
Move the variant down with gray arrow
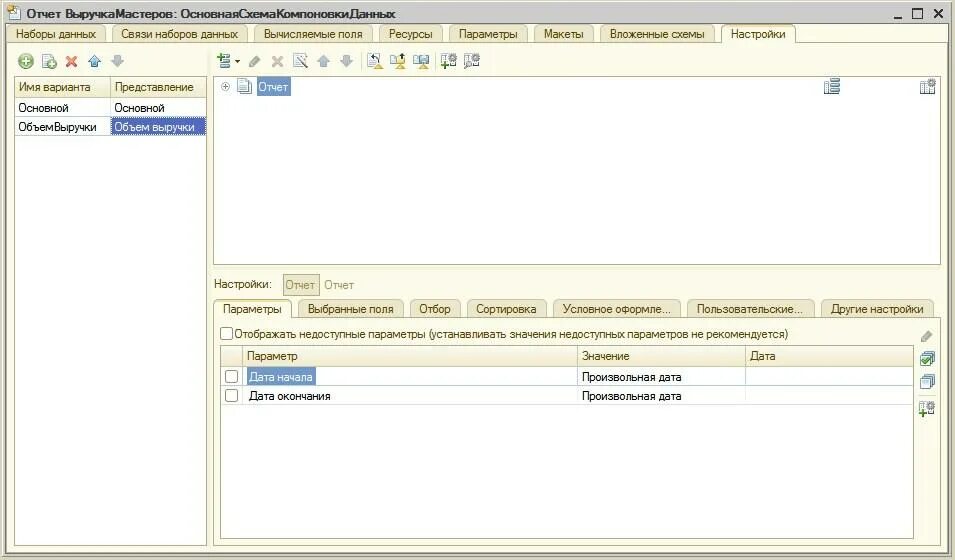(118, 61)
